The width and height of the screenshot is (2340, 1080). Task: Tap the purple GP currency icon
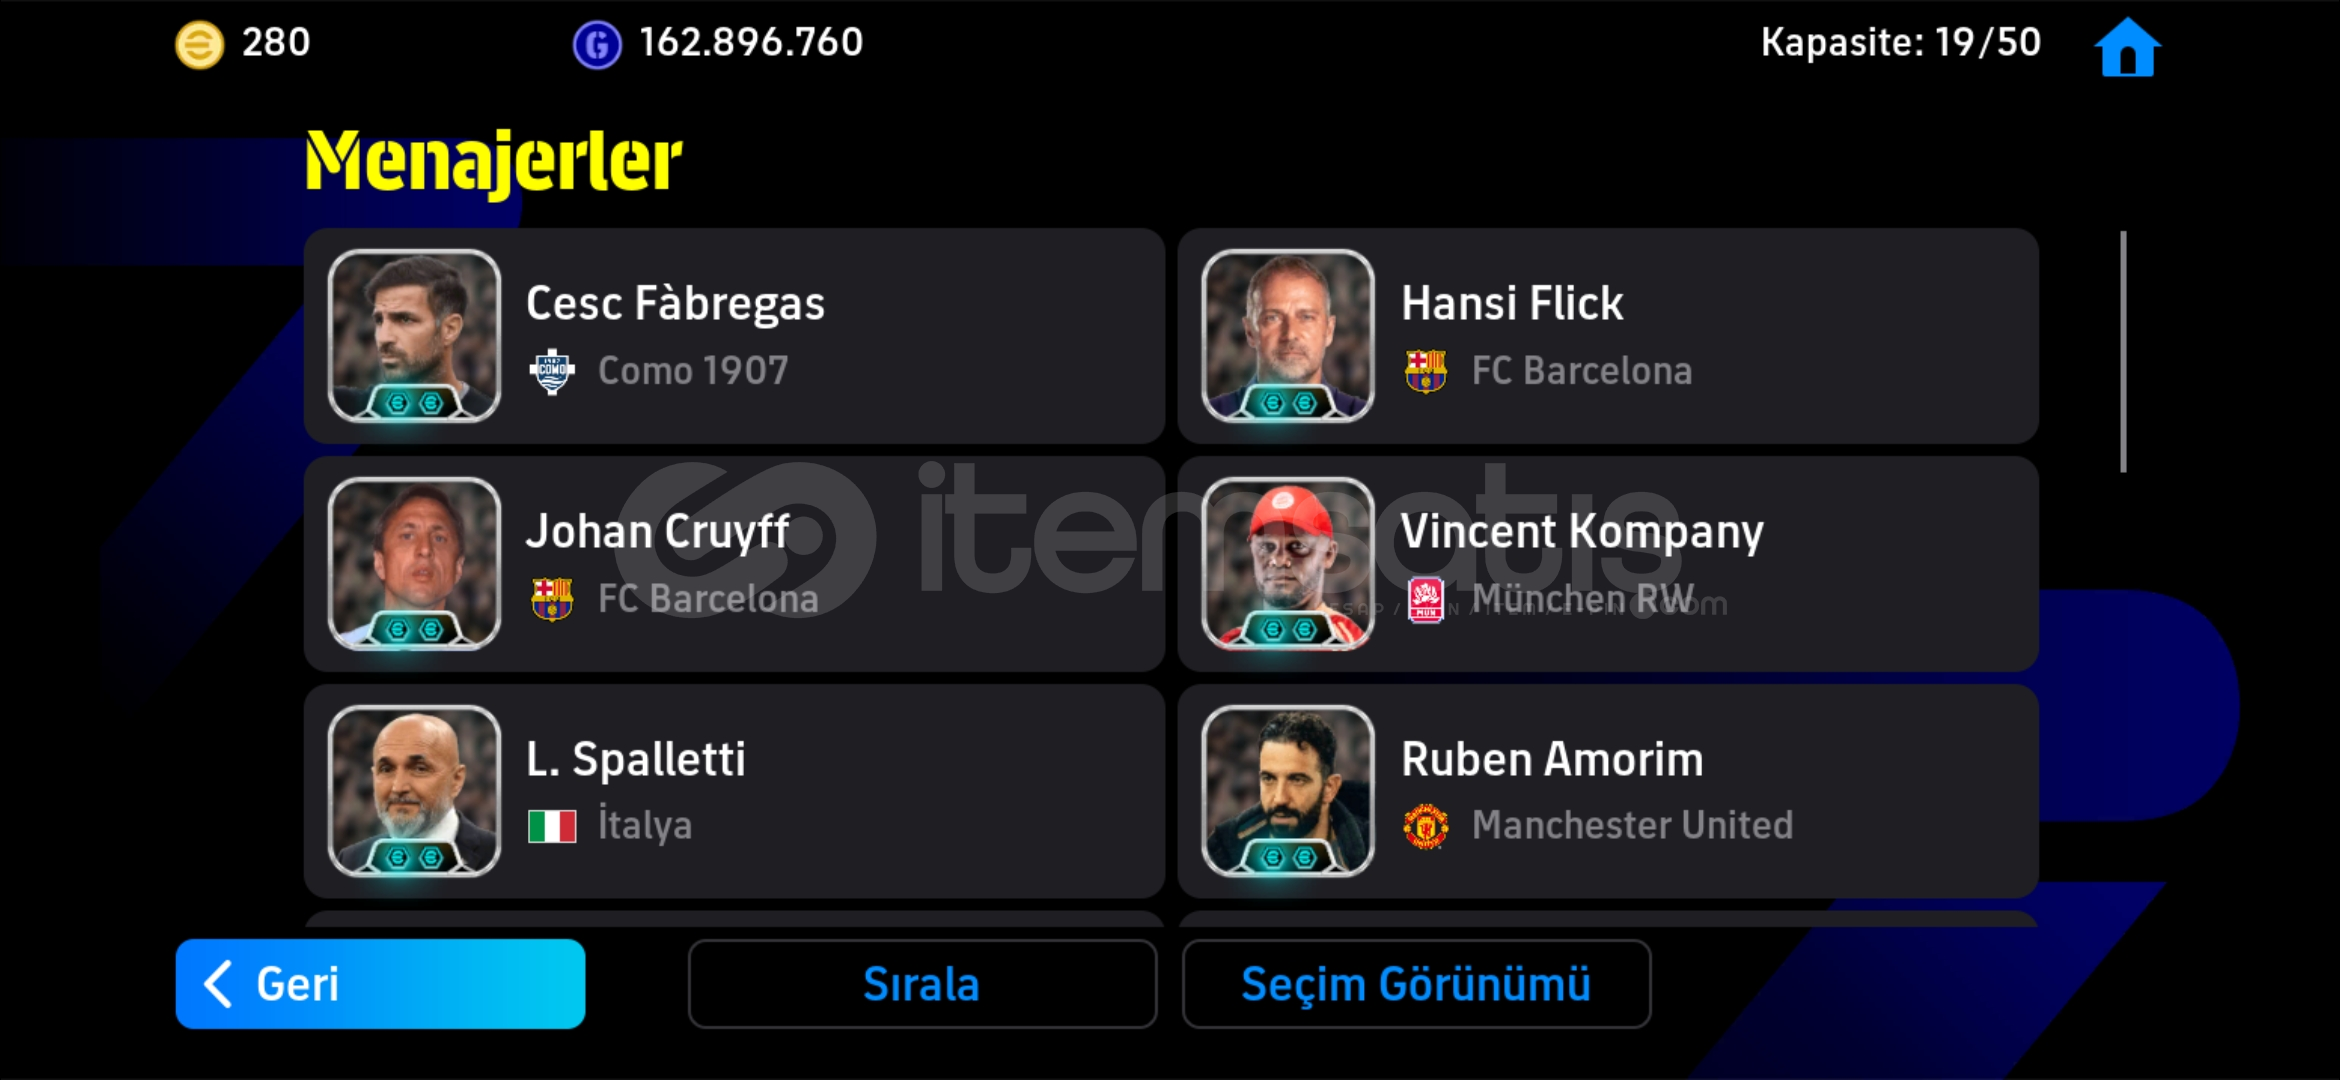597,45
